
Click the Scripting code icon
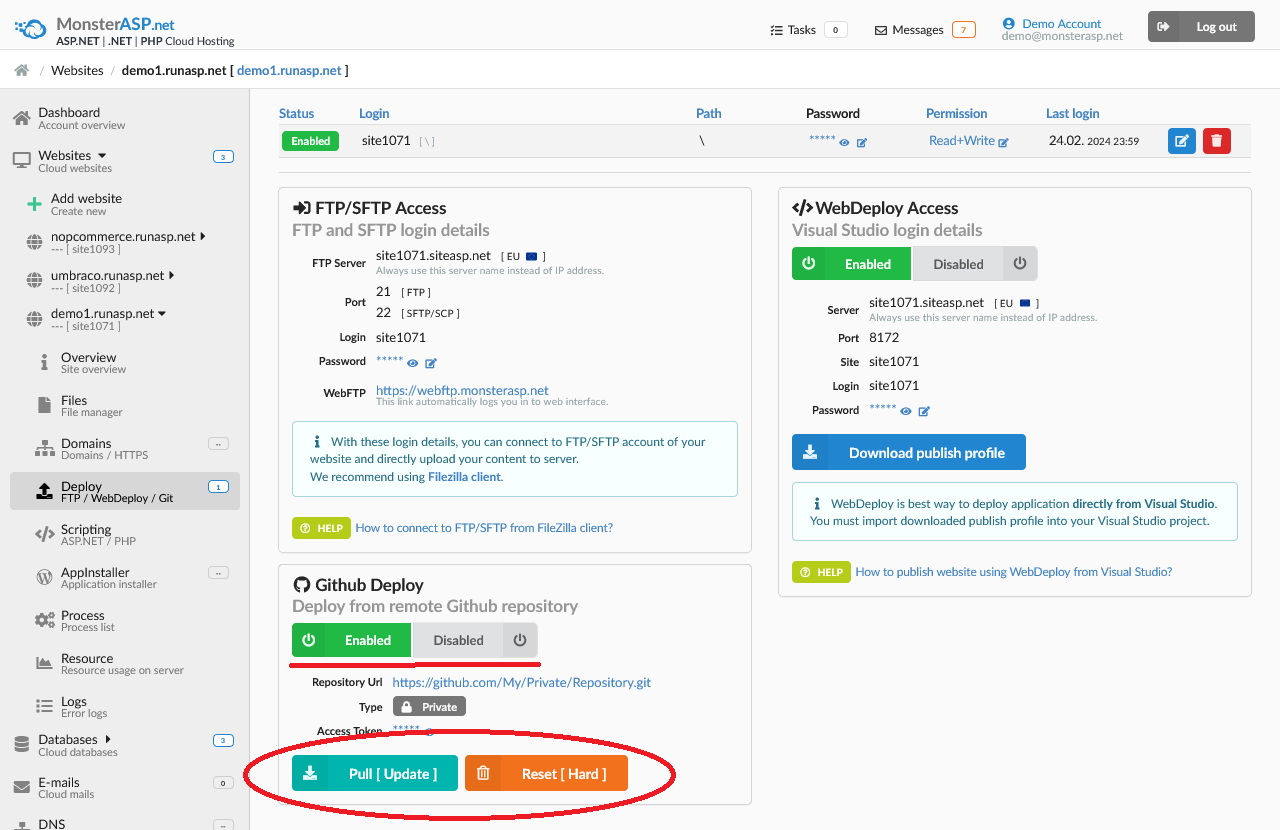point(45,534)
